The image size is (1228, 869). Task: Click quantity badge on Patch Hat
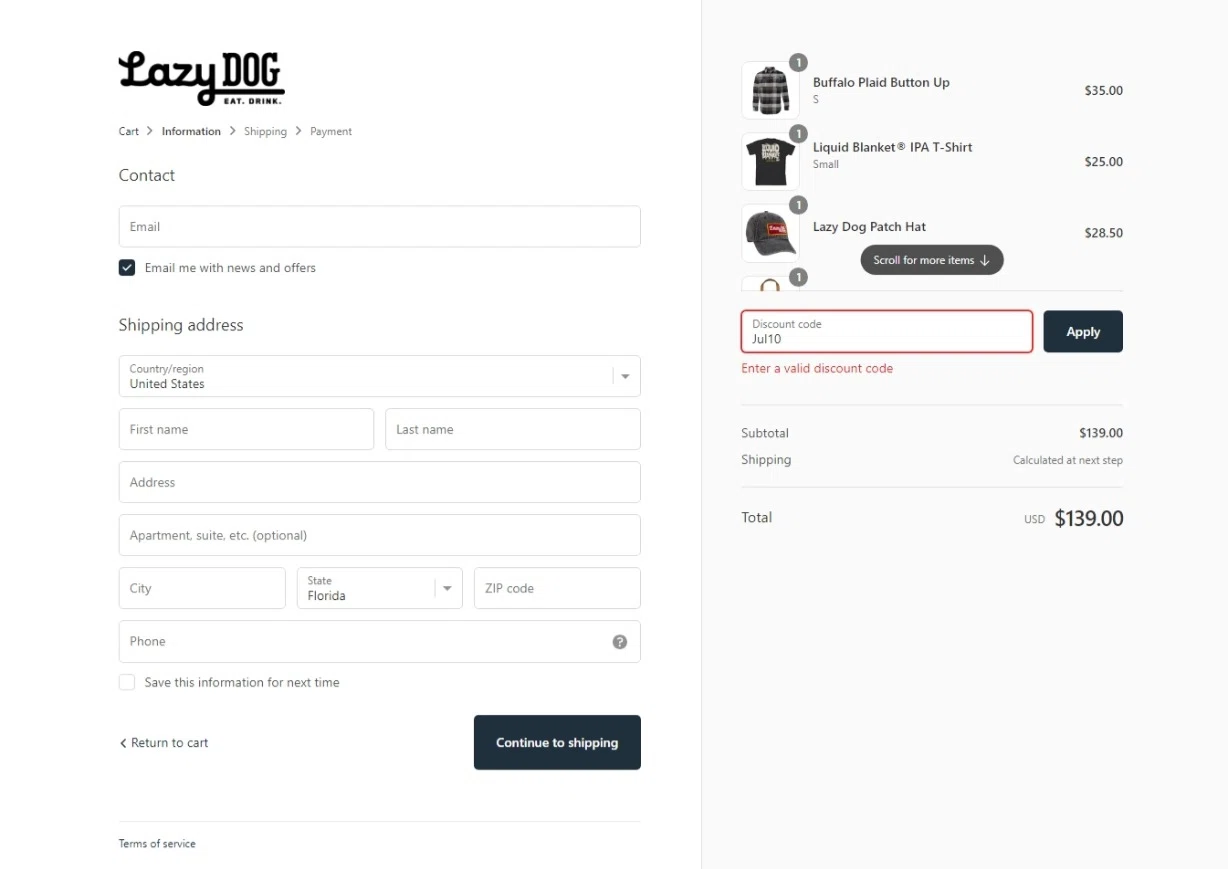click(x=798, y=205)
